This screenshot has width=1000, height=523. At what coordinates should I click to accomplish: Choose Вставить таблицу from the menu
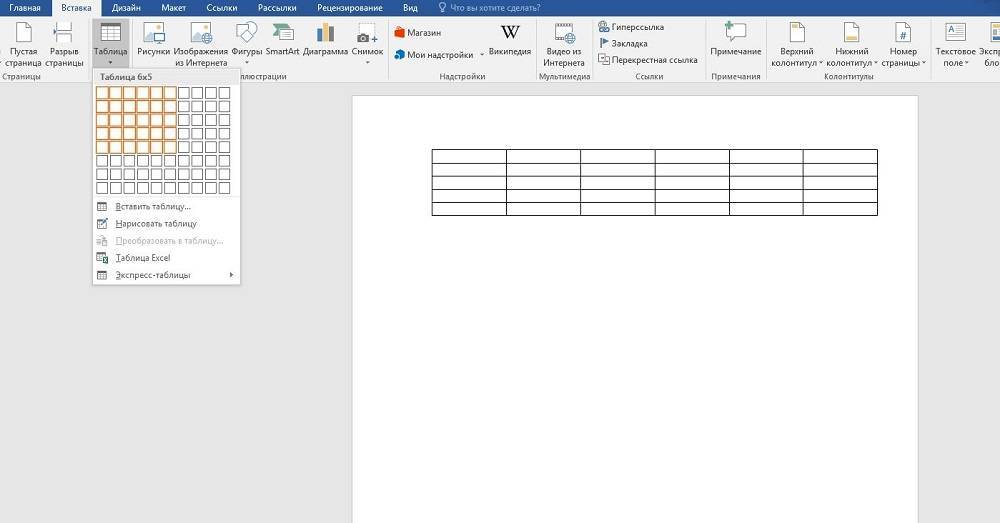coord(152,207)
